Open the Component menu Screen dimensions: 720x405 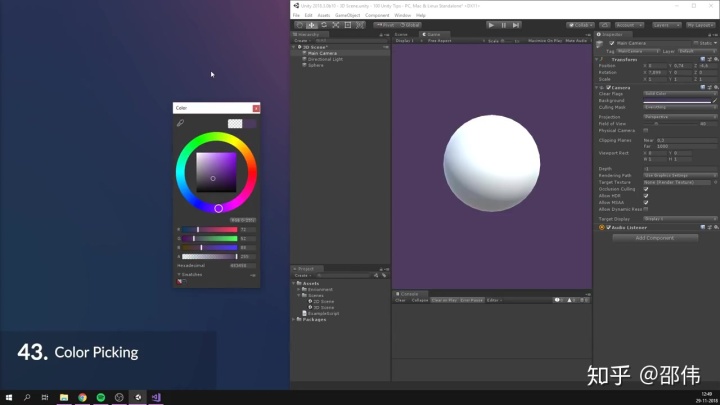[x=377, y=15]
